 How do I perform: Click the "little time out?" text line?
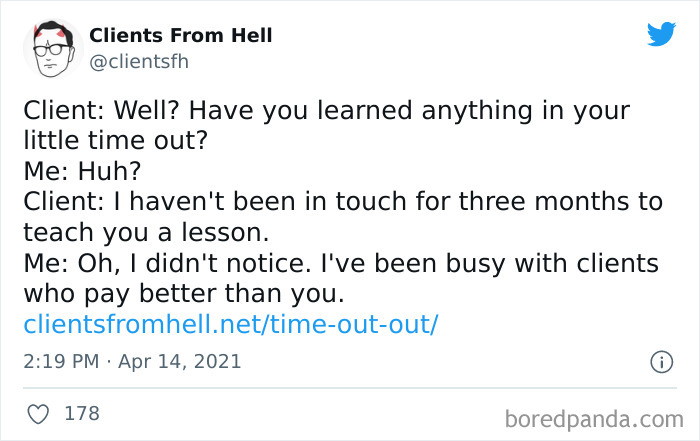115,141
